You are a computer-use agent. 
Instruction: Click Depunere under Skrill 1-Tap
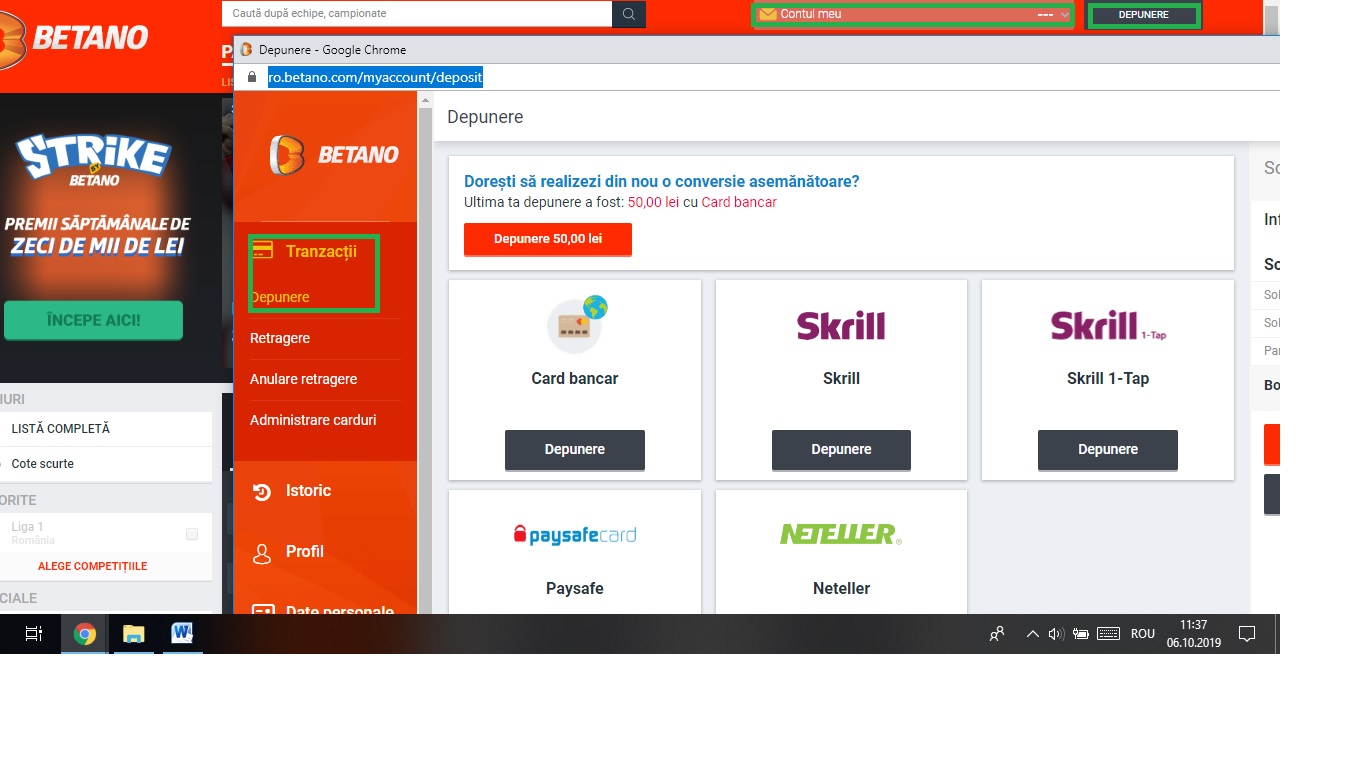pyautogui.click(x=1108, y=450)
